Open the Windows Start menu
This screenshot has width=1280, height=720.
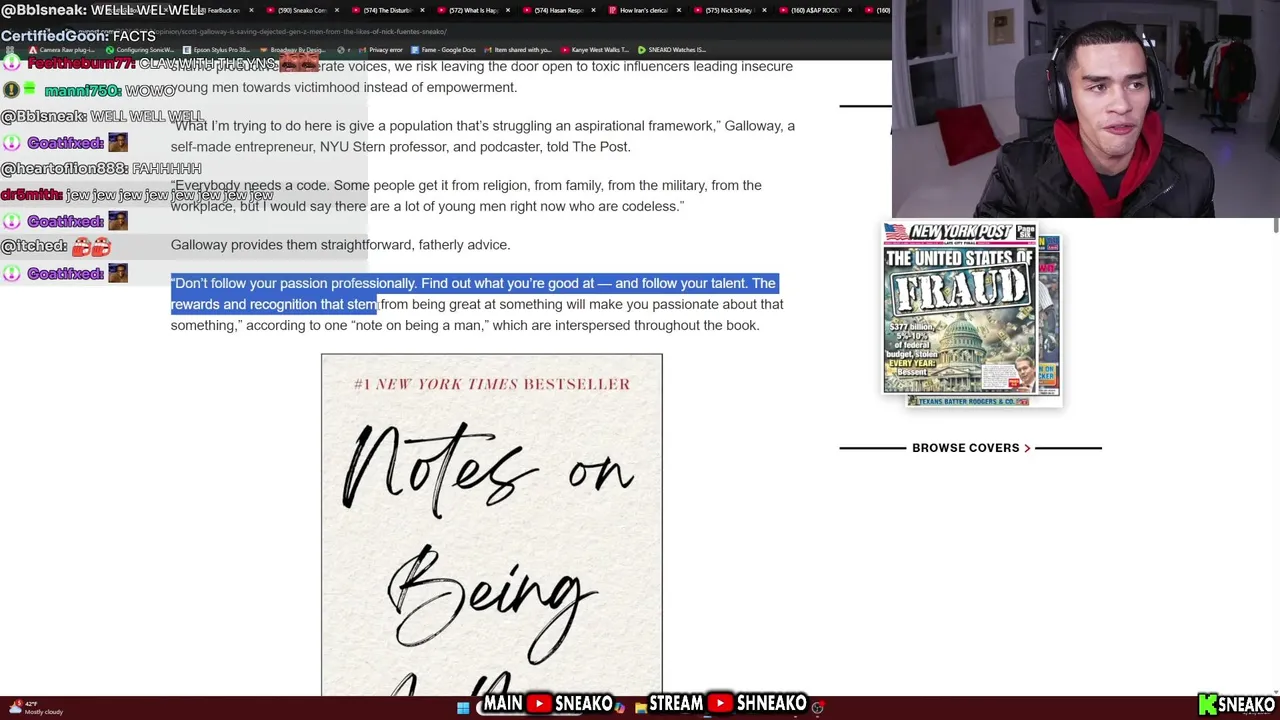tap(463, 708)
